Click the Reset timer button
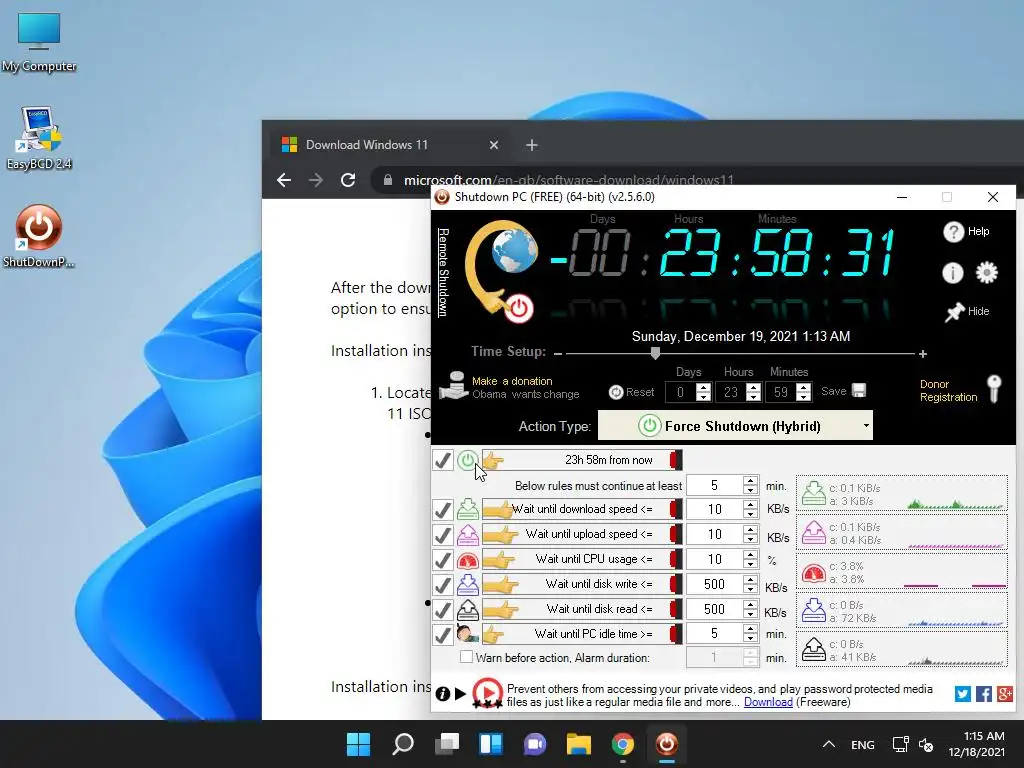 [x=631, y=392]
